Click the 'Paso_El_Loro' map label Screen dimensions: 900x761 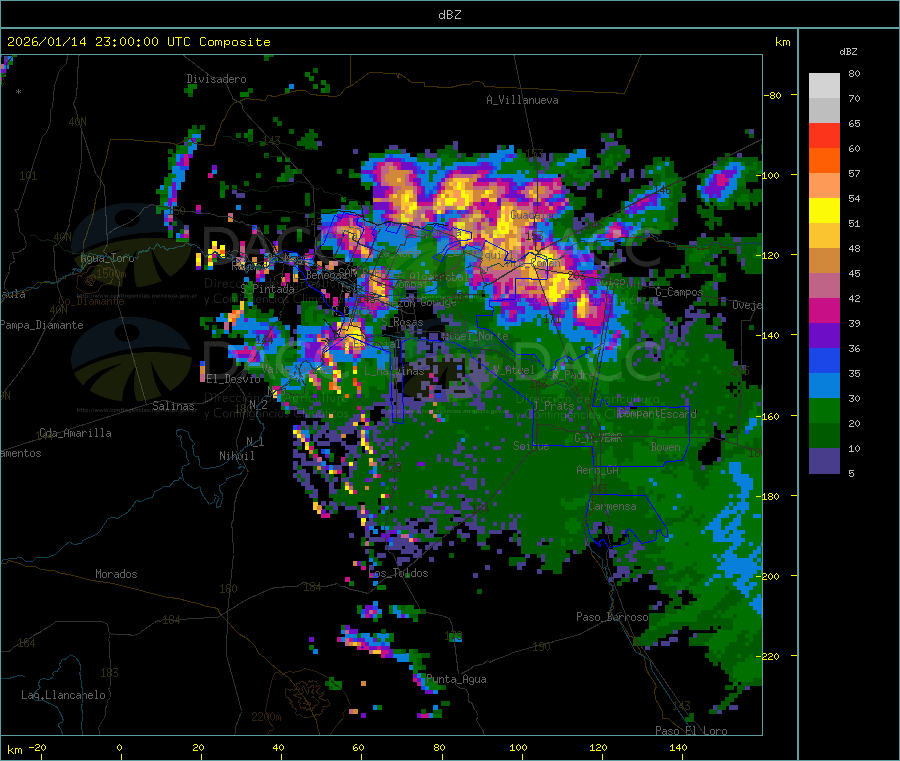click(x=692, y=731)
